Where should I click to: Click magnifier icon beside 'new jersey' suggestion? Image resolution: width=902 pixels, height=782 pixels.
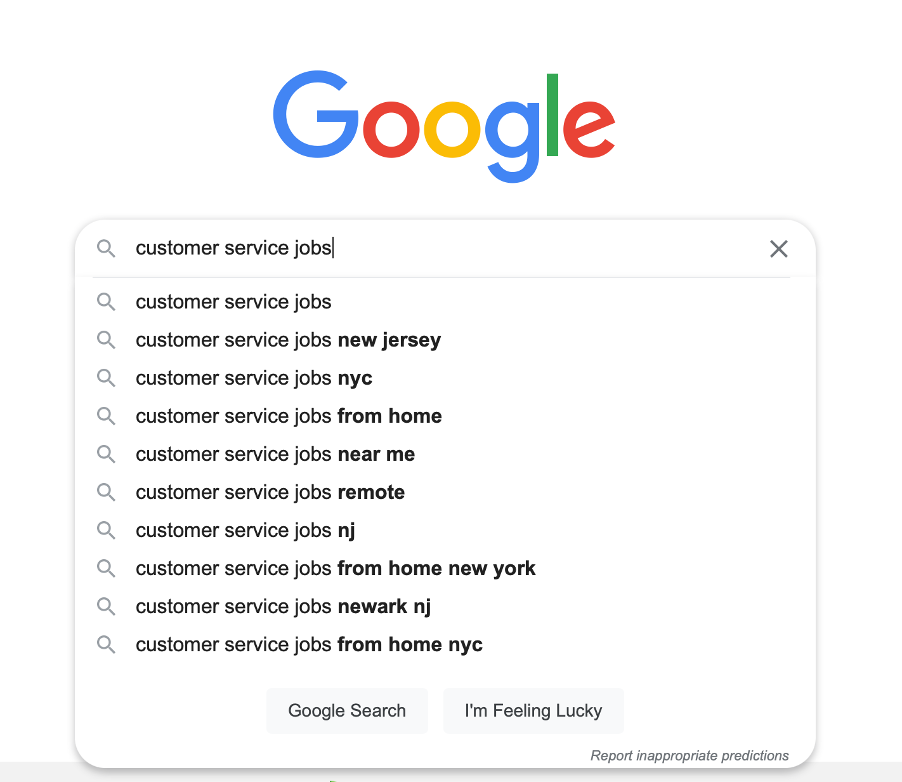tap(105, 340)
